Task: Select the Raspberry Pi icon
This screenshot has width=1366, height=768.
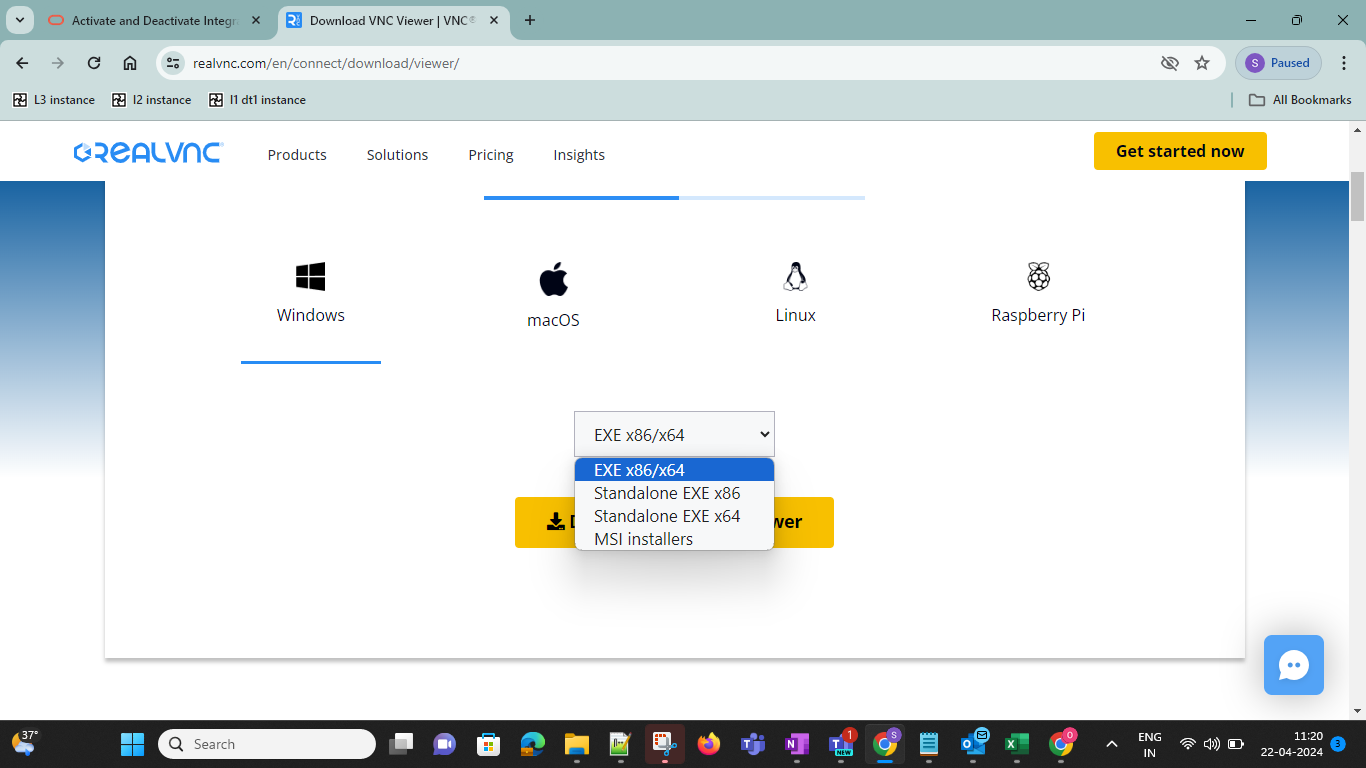Action: tap(1038, 276)
